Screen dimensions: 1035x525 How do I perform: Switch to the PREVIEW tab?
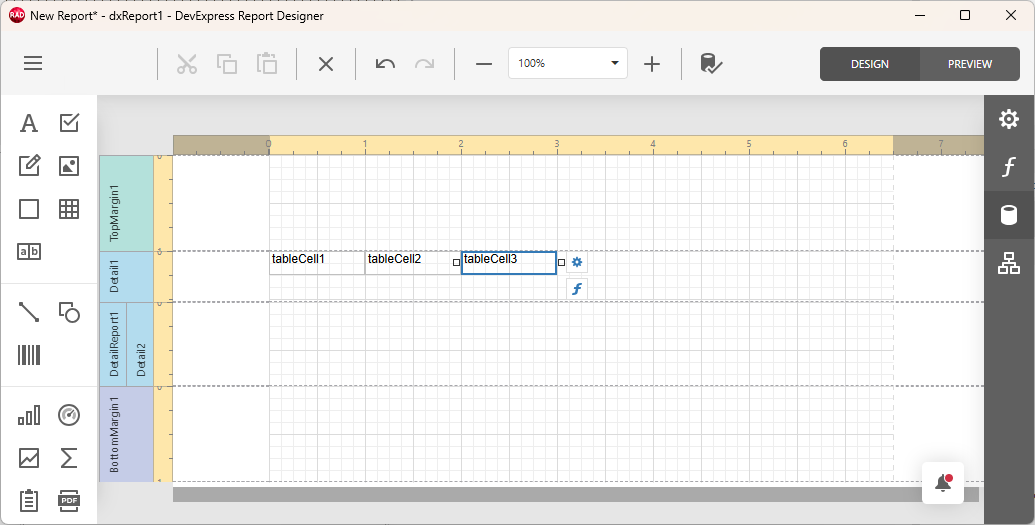970,64
